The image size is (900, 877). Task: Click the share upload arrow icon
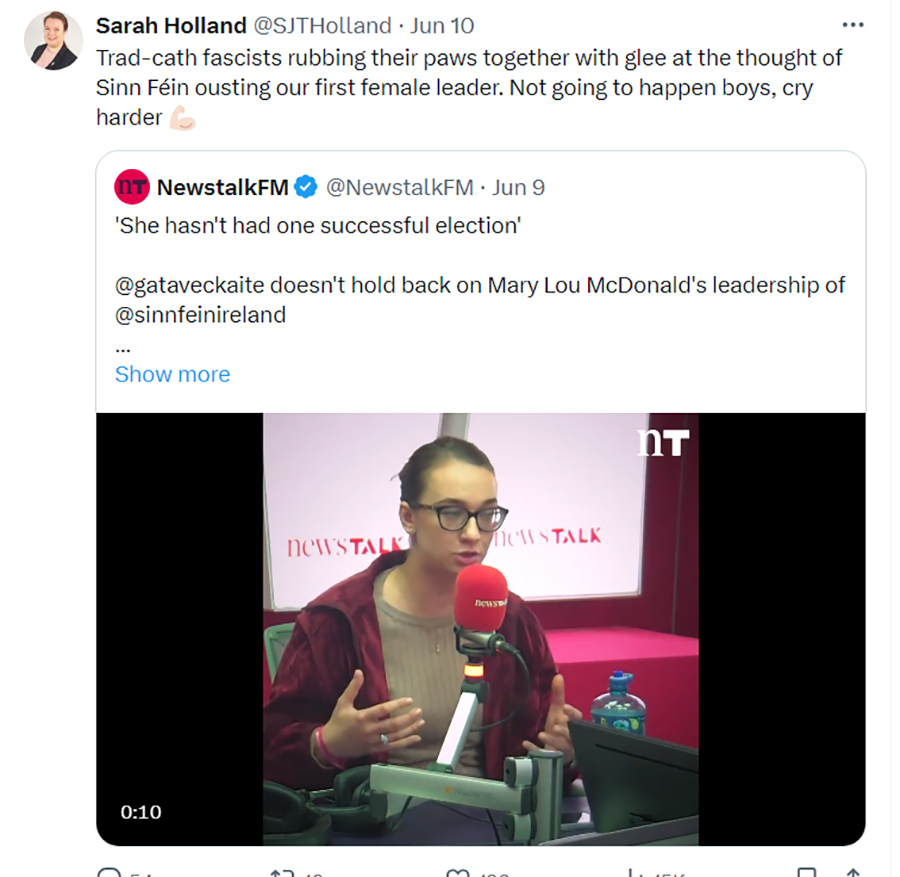(x=852, y=873)
